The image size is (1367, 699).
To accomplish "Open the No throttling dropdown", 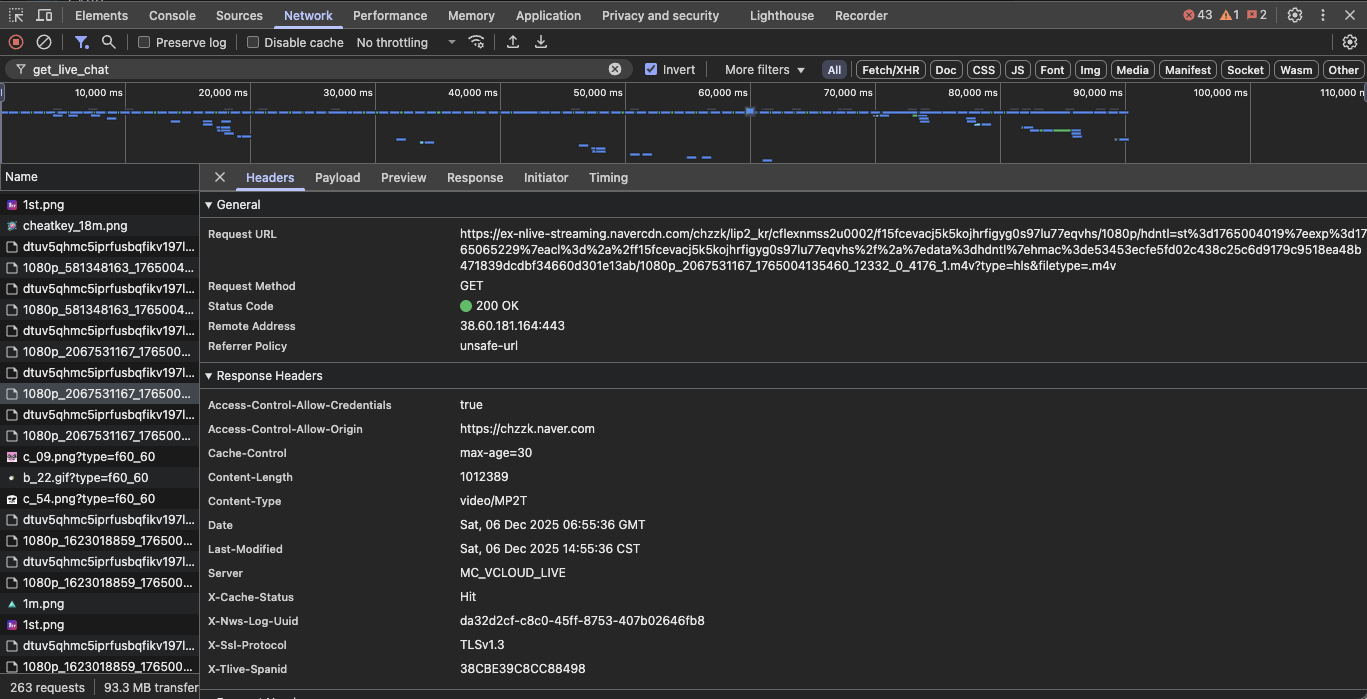I will (x=405, y=42).
